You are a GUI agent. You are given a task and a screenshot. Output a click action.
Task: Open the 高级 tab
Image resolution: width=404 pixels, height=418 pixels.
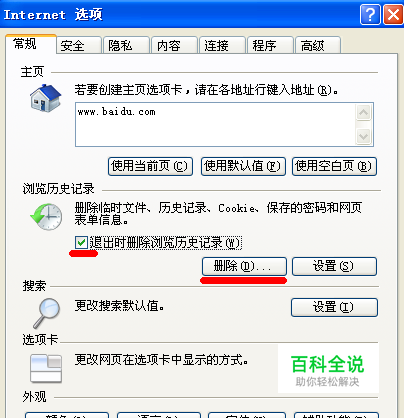pos(318,45)
